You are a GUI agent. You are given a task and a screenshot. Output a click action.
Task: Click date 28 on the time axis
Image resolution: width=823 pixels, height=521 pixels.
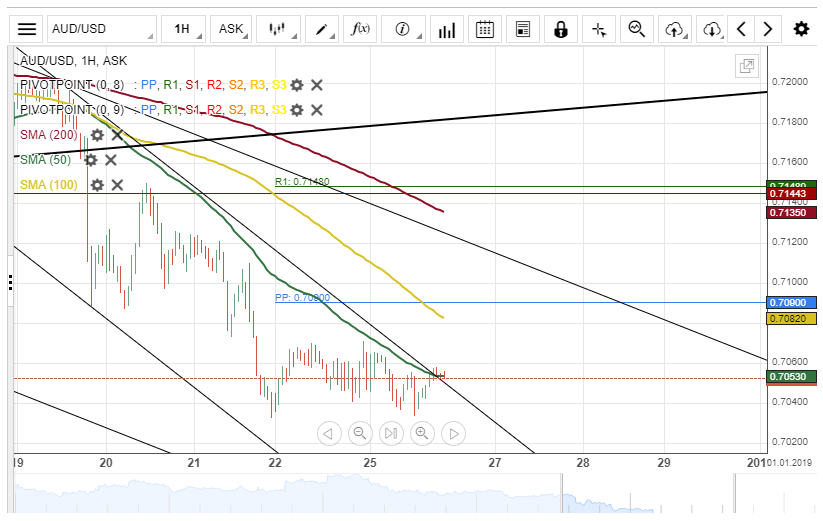click(x=583, y=463)
